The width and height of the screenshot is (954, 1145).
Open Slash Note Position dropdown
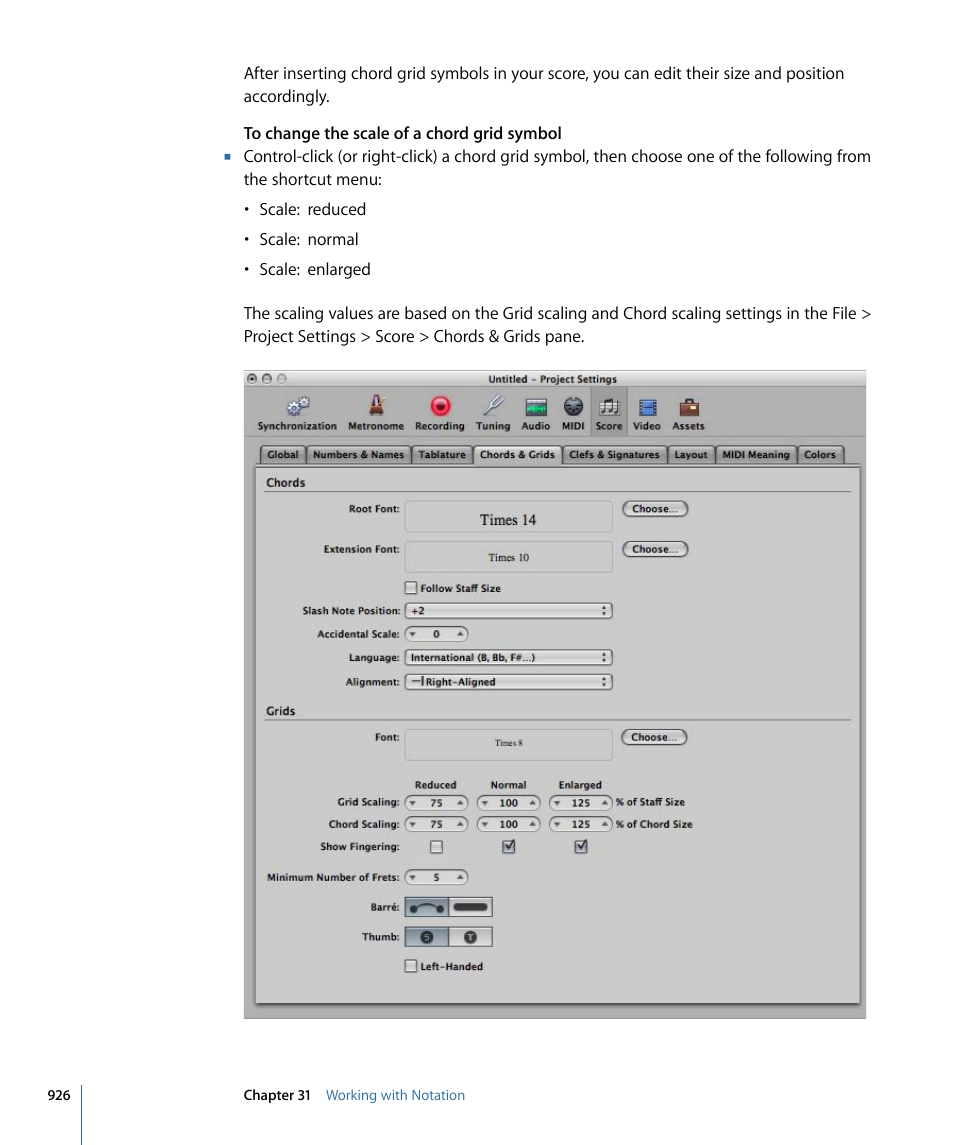click(x=508, y=610)
